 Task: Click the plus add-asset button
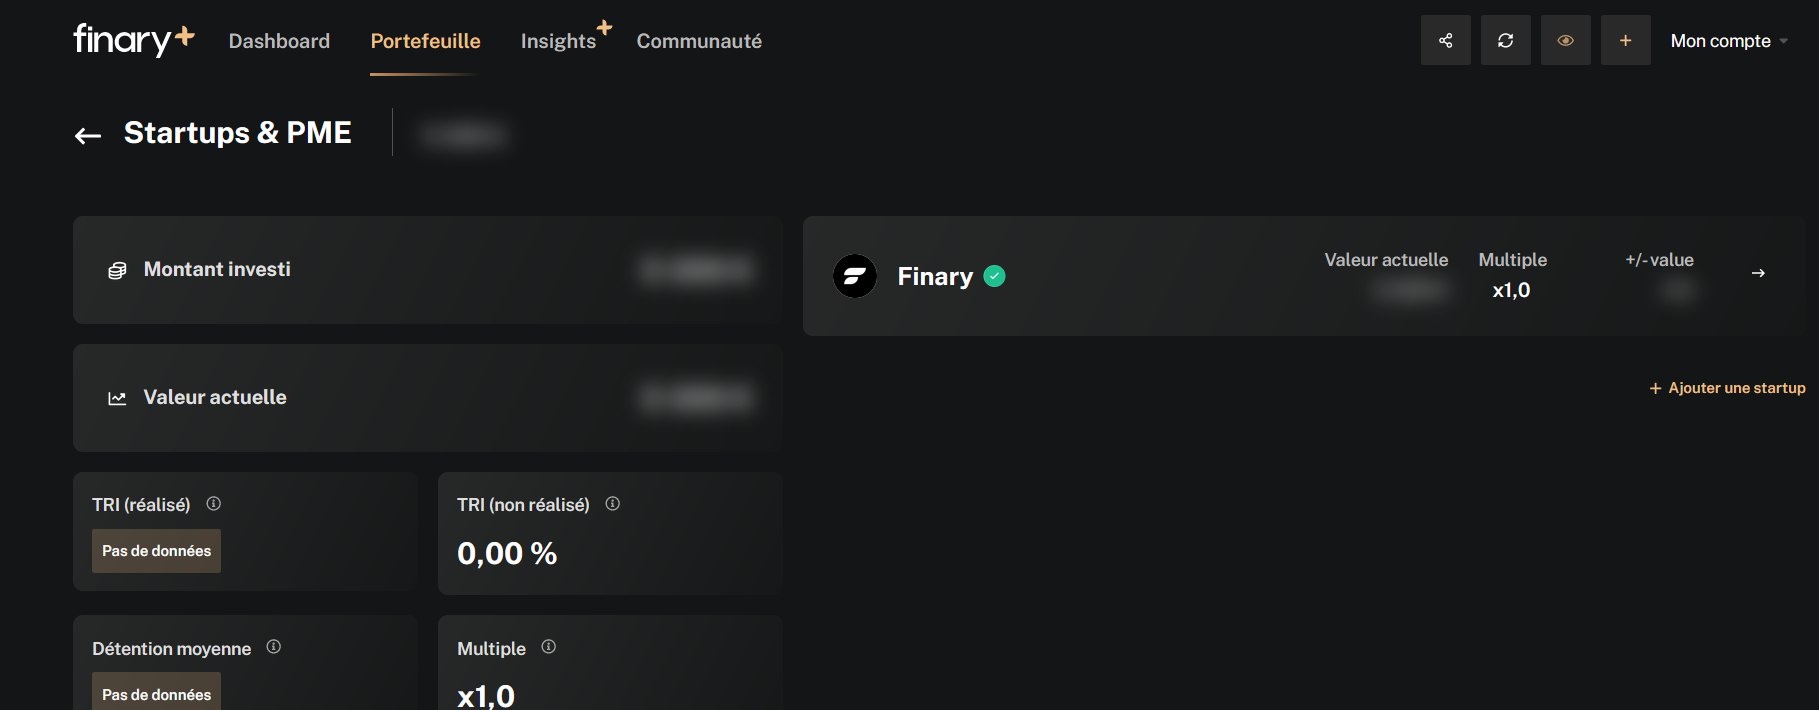coord(1625,41)
